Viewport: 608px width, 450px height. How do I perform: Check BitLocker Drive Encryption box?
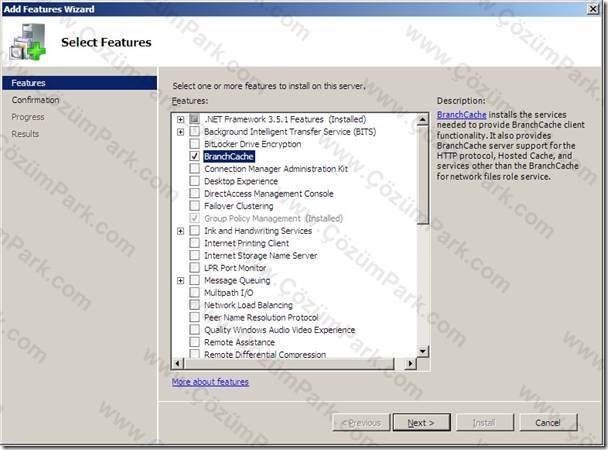point(195,144)
